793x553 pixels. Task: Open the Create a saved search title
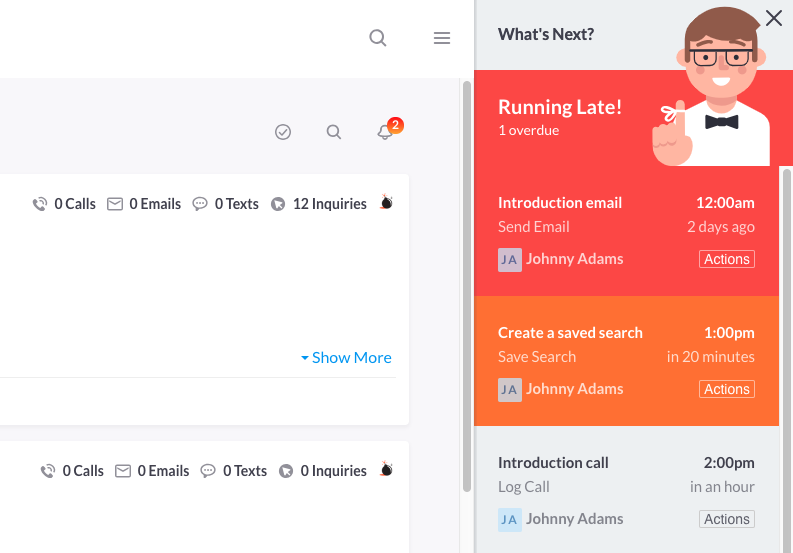[x=570, y=333]
